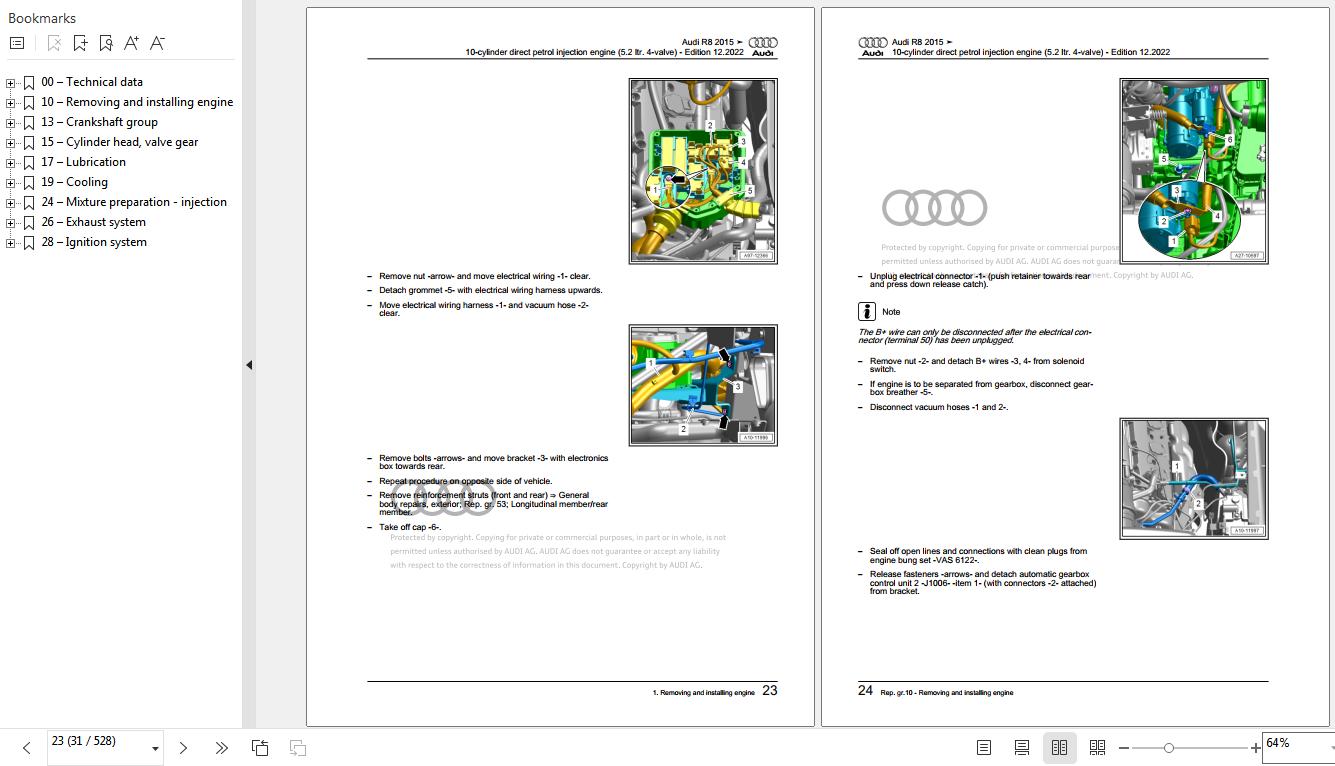Expand '13 – Crankshaft group' bookmark
This screenshot has width=1335, height=766.
(x=11, y=123)
